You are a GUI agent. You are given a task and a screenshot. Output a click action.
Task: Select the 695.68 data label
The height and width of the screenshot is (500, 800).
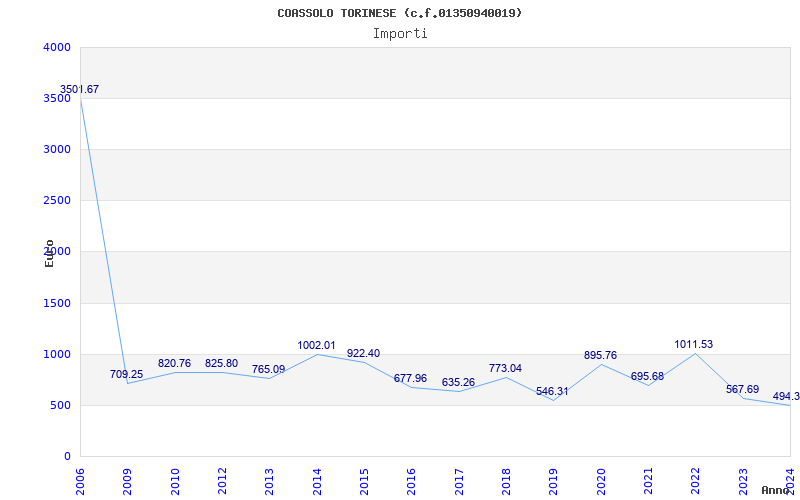(x=647, y=377)
